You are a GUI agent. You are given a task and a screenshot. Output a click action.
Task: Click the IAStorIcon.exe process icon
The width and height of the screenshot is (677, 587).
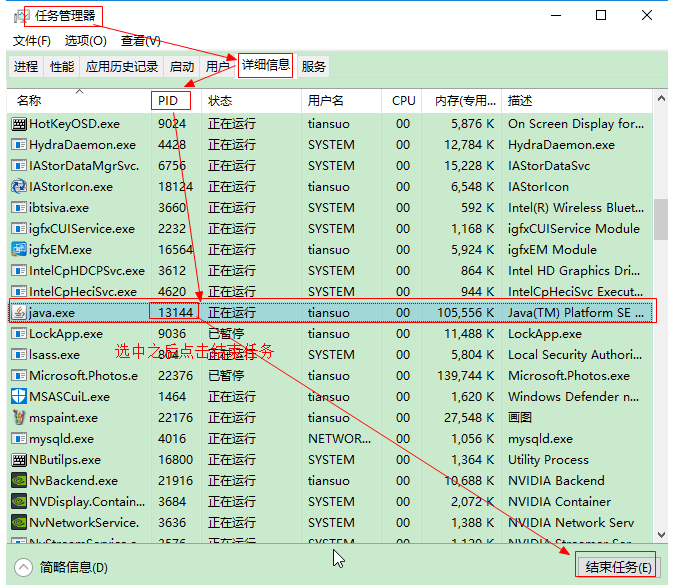(x=19, y=187)
